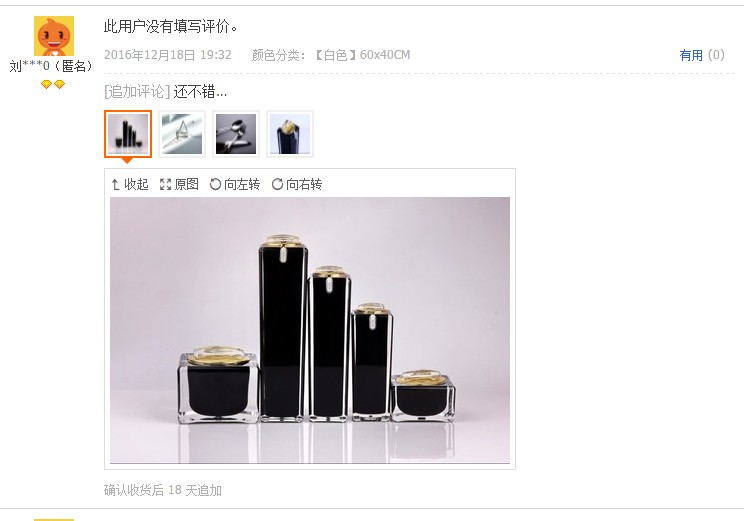Click the orange pointer triangle under first thumbnail

[x=127, y=160]
